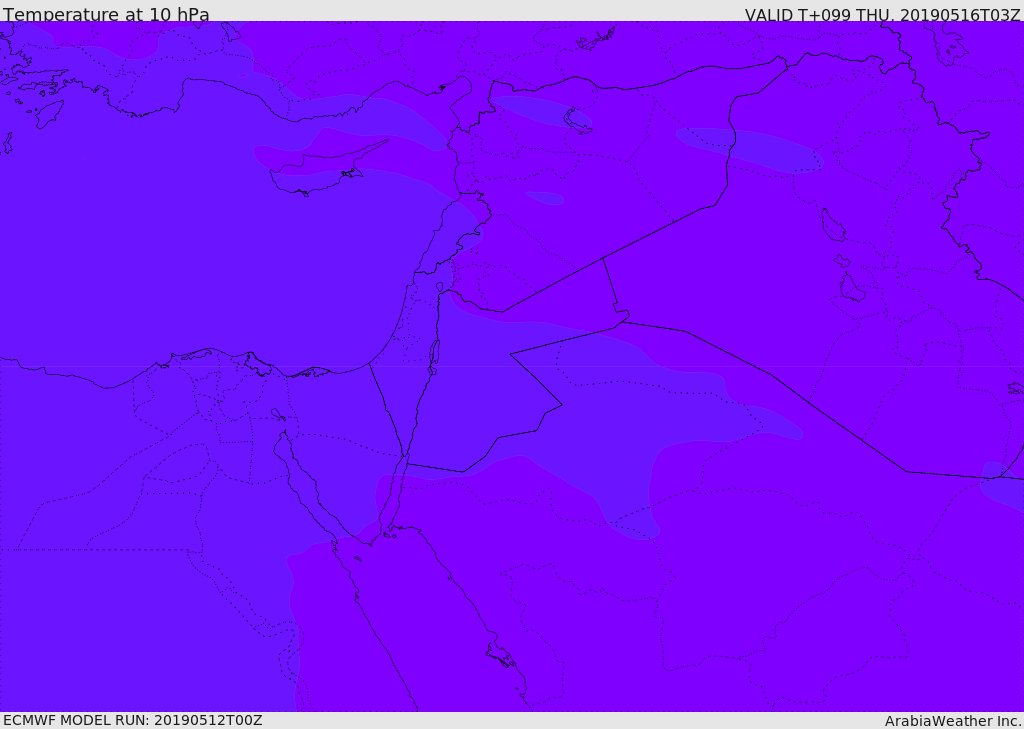
Task: Click the VALID T+099 timestamp text
Action: (x=882, y=15)
